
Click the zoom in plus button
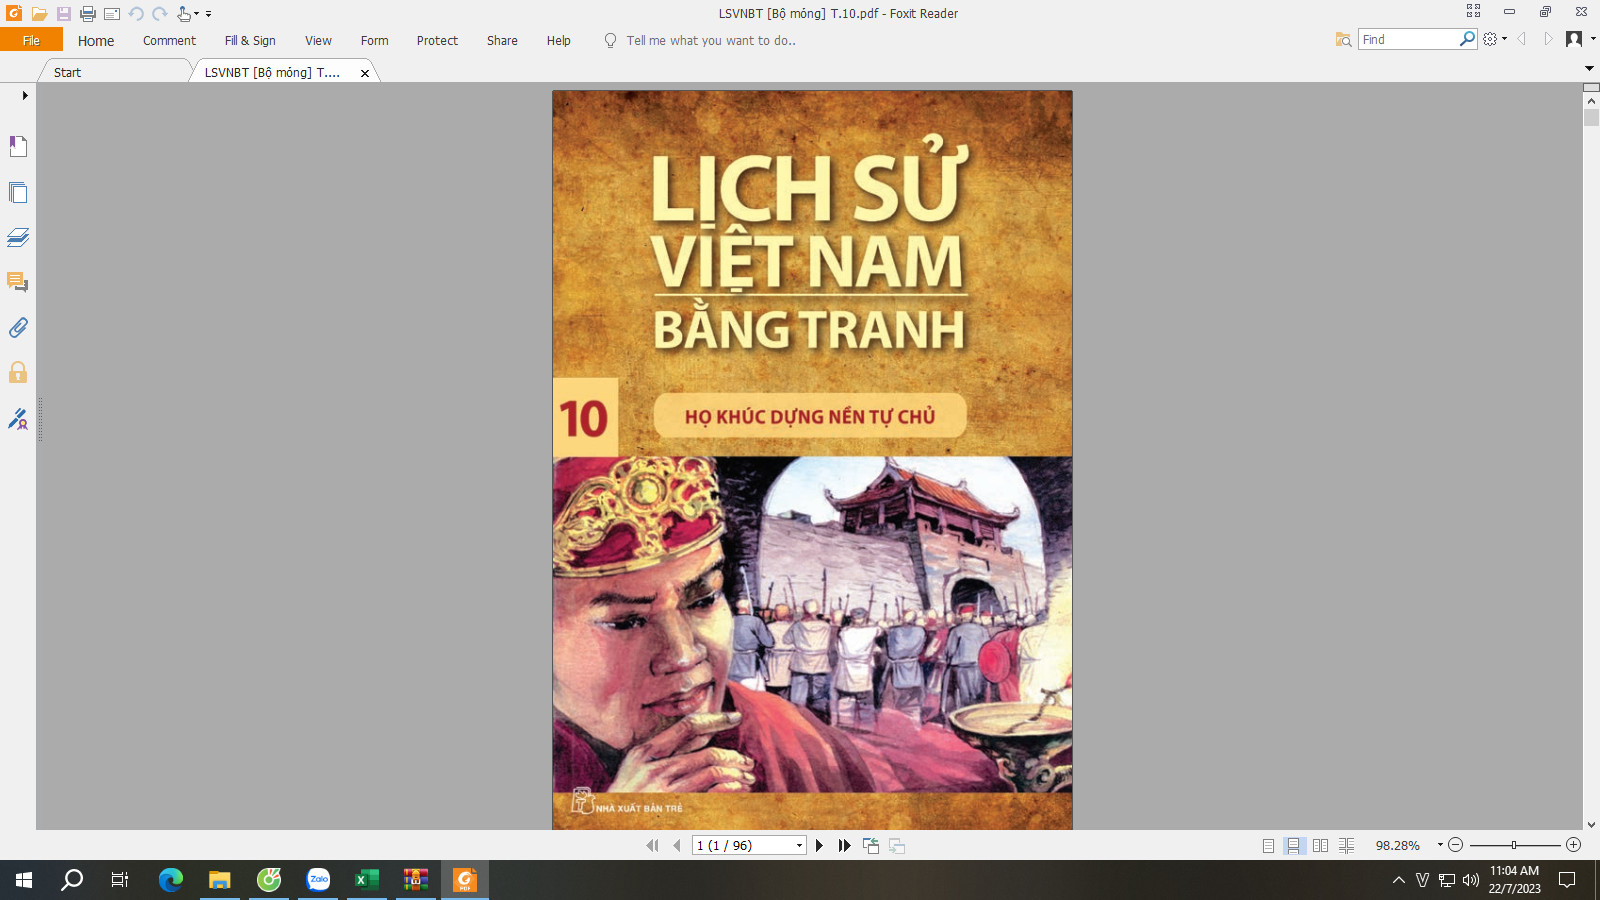click(1573, 845)
